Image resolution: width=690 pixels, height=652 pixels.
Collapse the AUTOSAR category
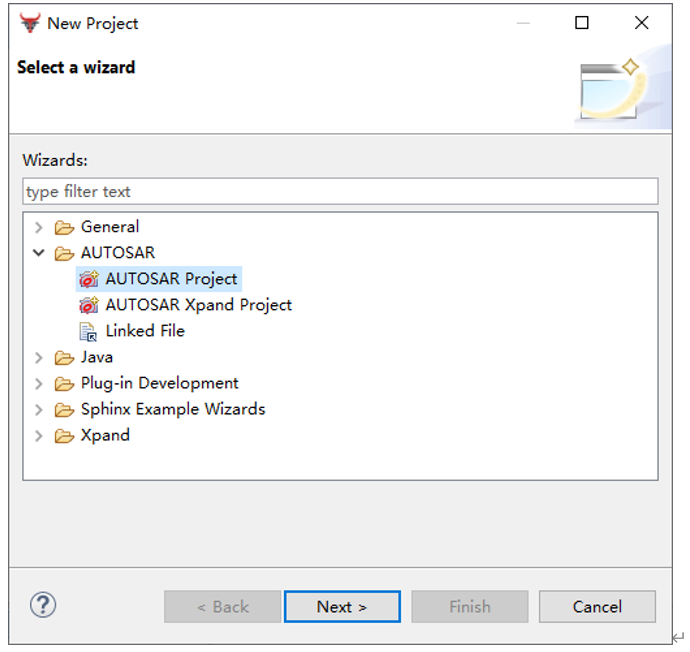click(39, 253)
